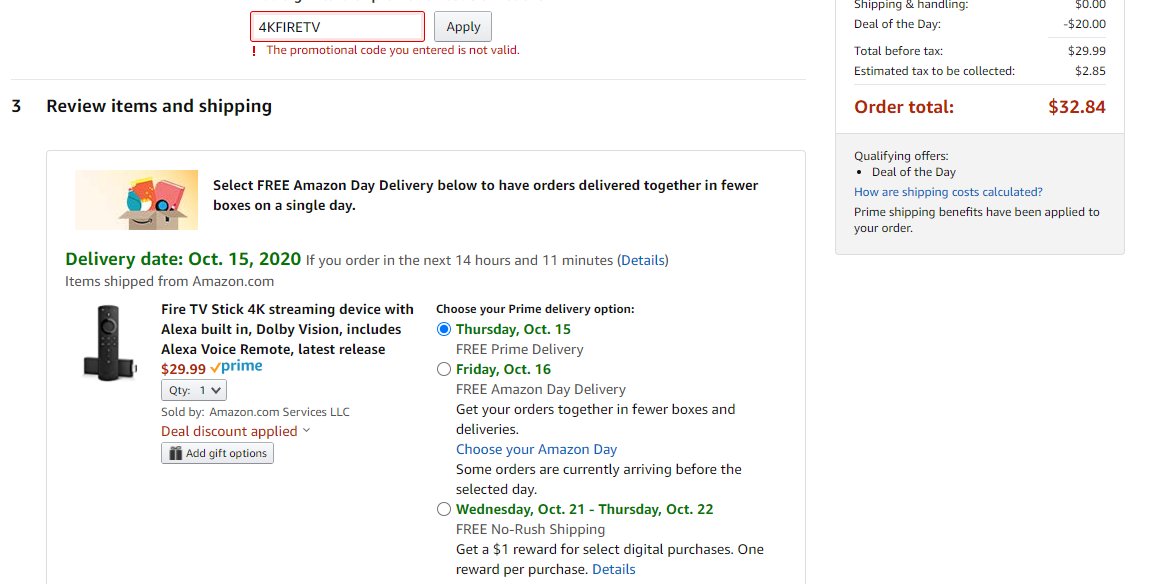Click the chevron beside Deal discount applied

(x=307, y=431)
